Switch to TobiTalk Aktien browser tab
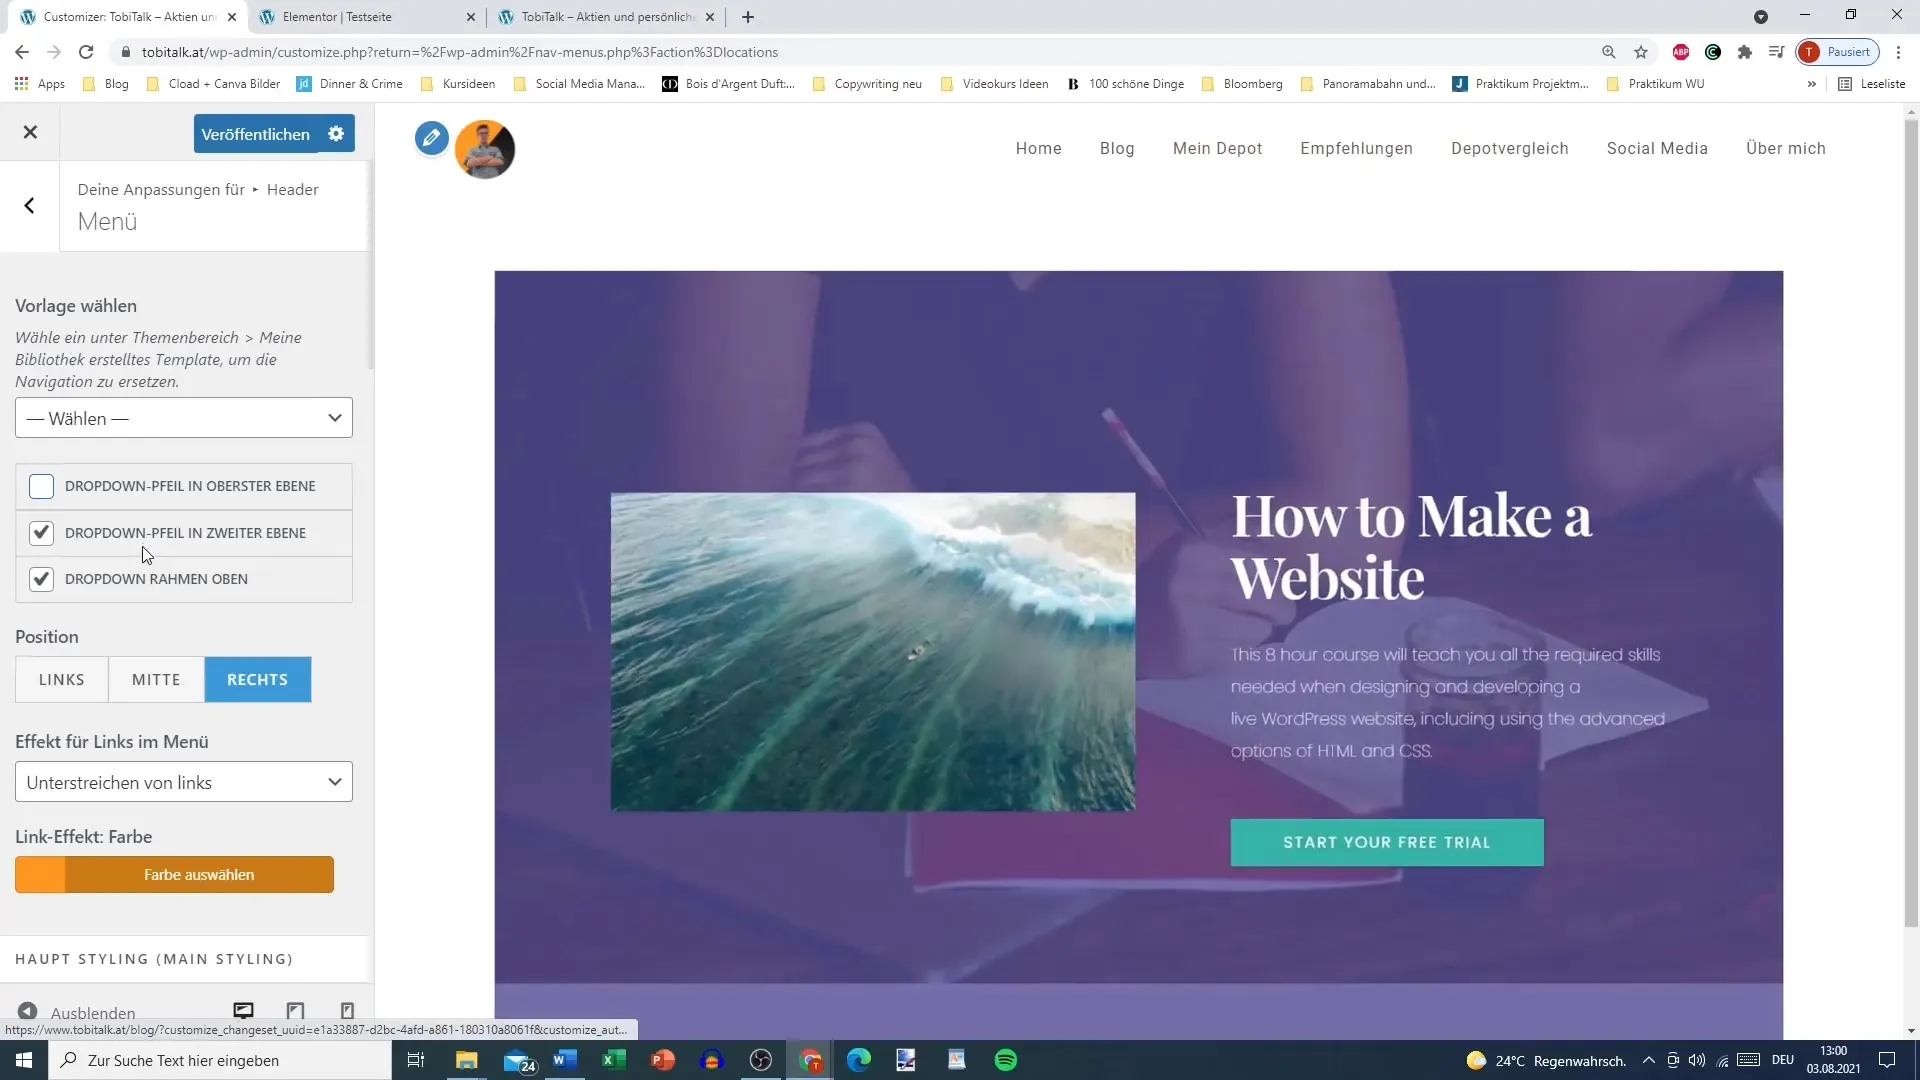Image resolution: width=1920 pixels, height=1080 pixels. (x=607, y=17)
